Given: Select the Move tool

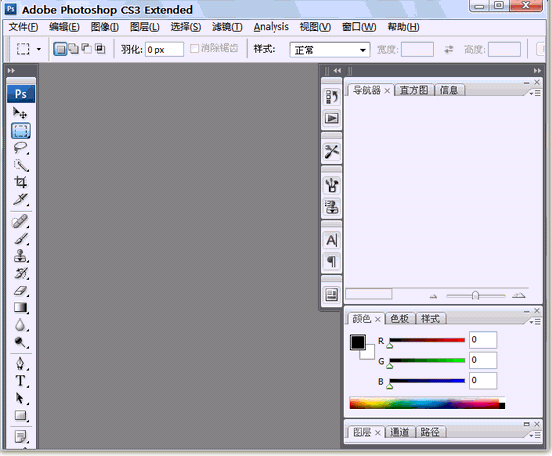Looking at the screenshot, I should [x=20, y=113].
